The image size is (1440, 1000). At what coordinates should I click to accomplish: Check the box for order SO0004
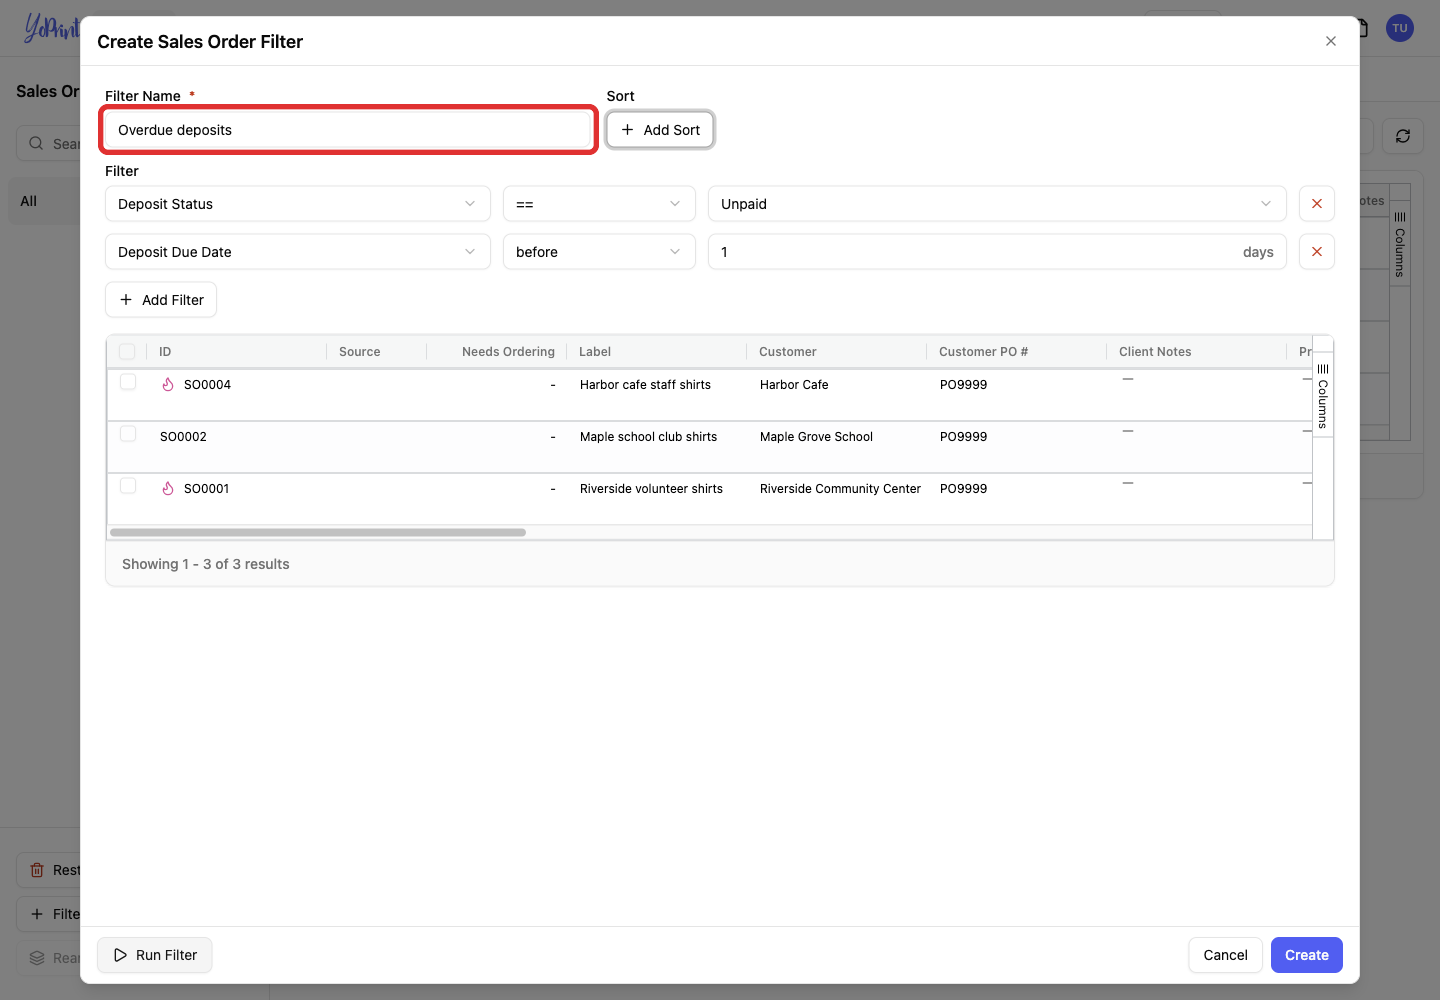click(128, 382)
